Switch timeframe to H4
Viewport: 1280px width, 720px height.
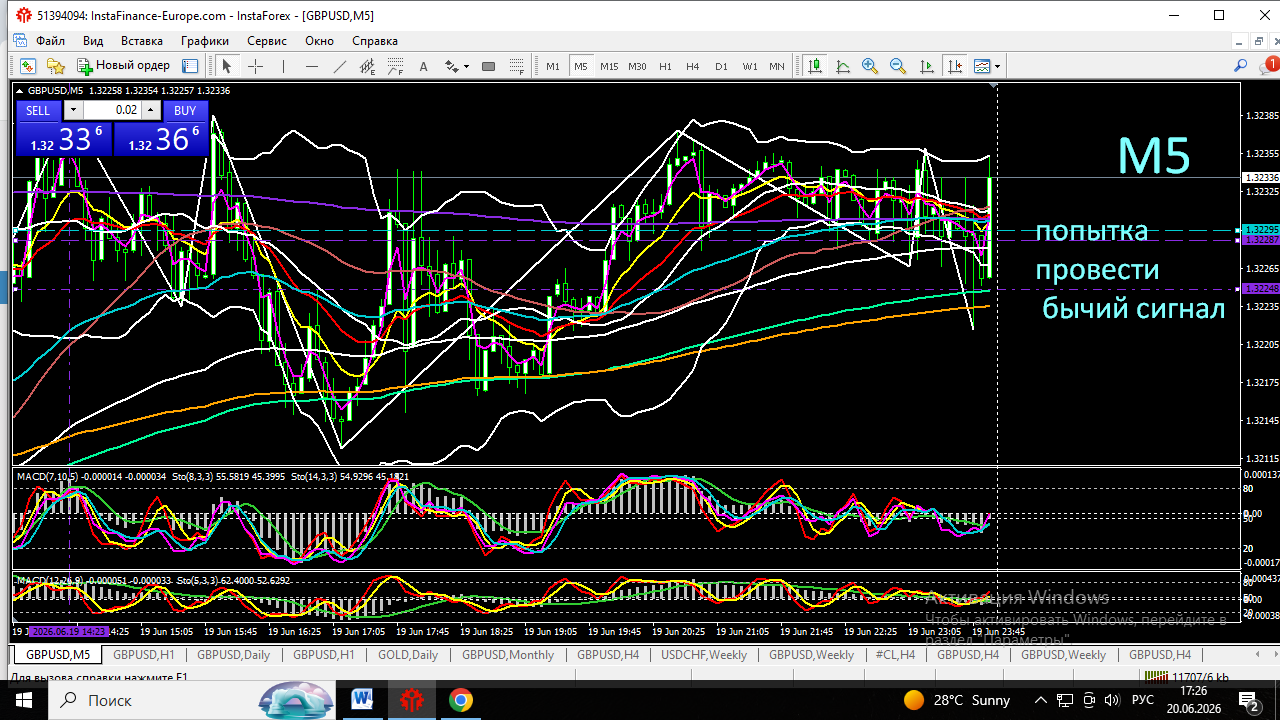coord(692,66)
